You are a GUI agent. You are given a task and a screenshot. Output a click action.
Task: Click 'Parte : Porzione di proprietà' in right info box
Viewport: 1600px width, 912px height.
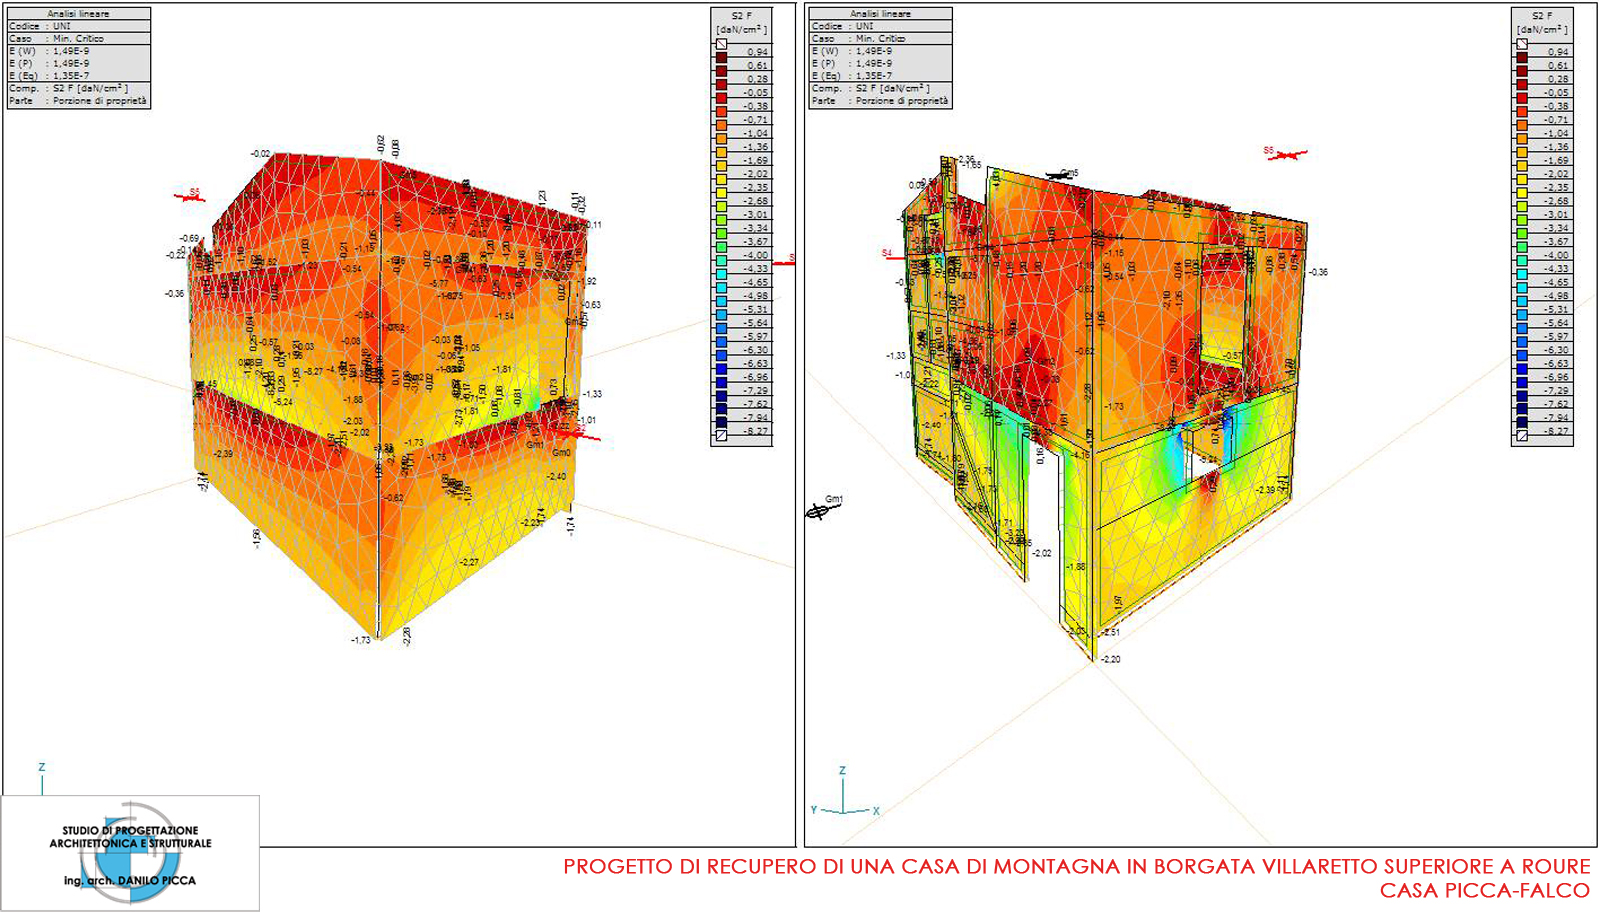(x=881, y=101)
